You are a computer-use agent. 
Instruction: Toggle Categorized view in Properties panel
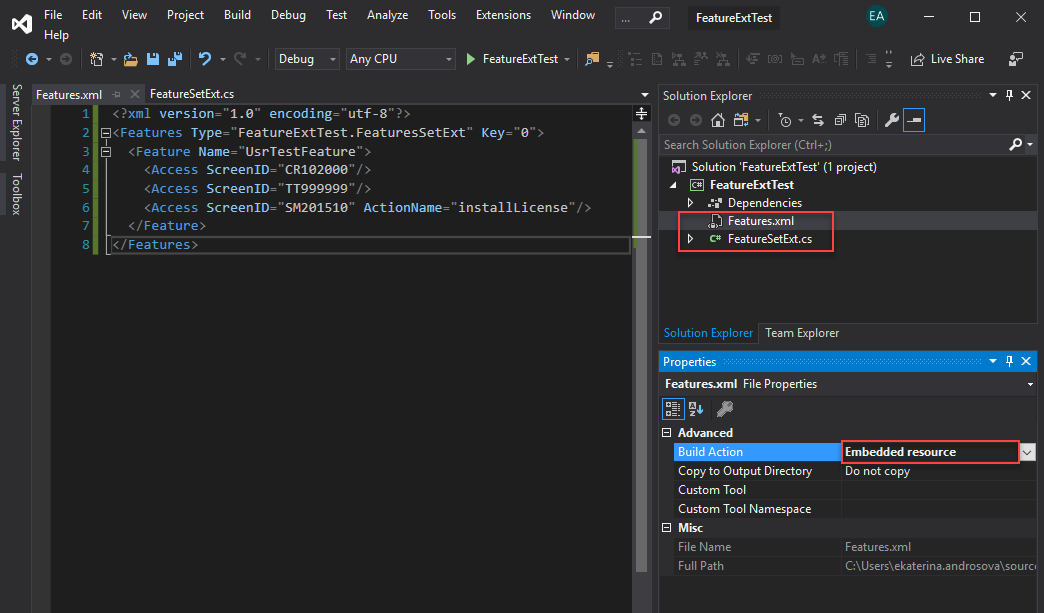674,408
